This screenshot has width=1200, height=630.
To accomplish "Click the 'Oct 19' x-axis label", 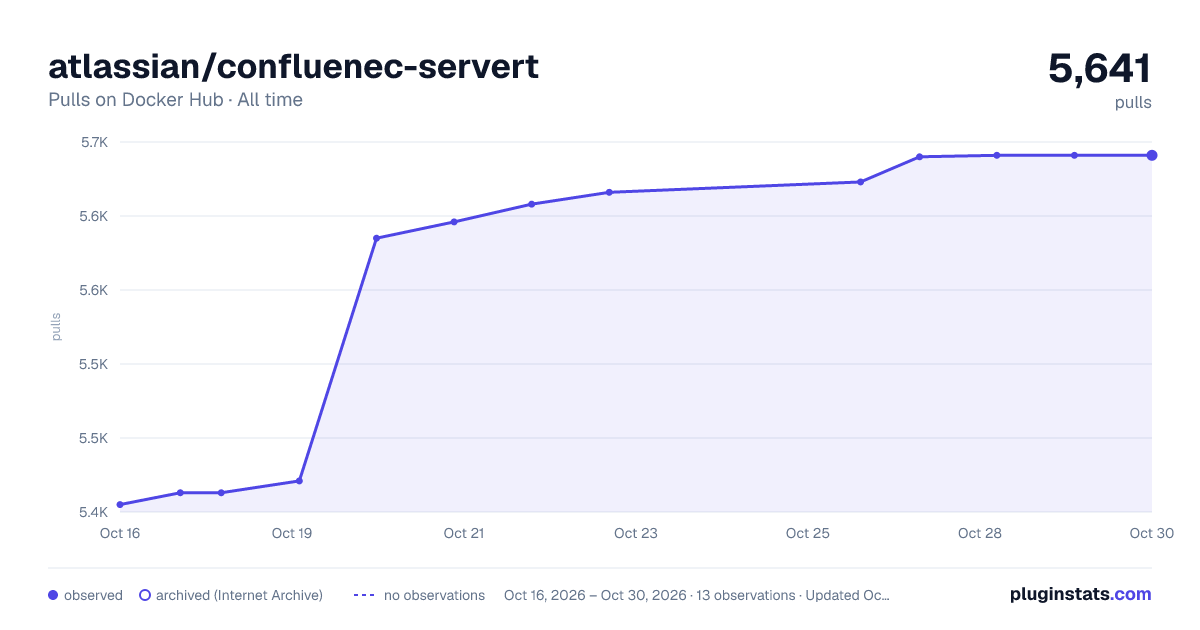I will pos(292,533).
